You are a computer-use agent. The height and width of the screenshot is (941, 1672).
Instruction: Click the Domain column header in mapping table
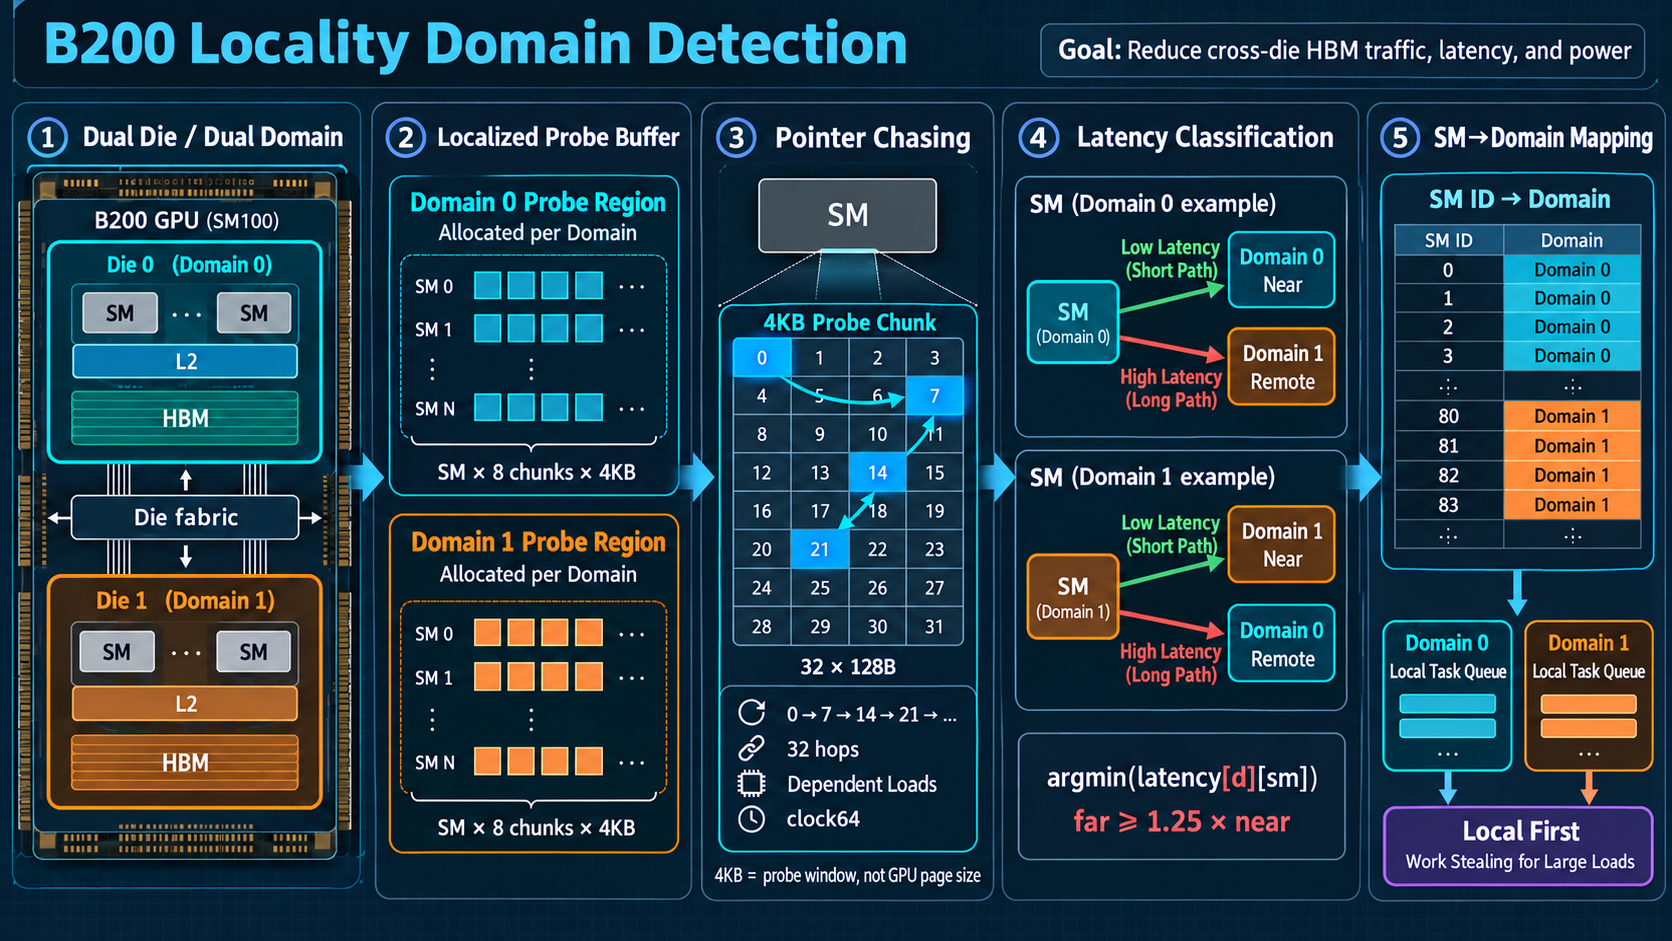pyautogui.click(x=1572, y=240)
